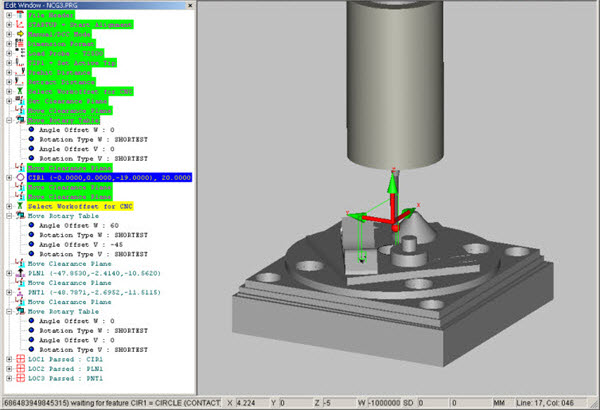This screenshot has height=410, width=600.
Task: Expand the Dimension Format node
Action: (8, 45)
